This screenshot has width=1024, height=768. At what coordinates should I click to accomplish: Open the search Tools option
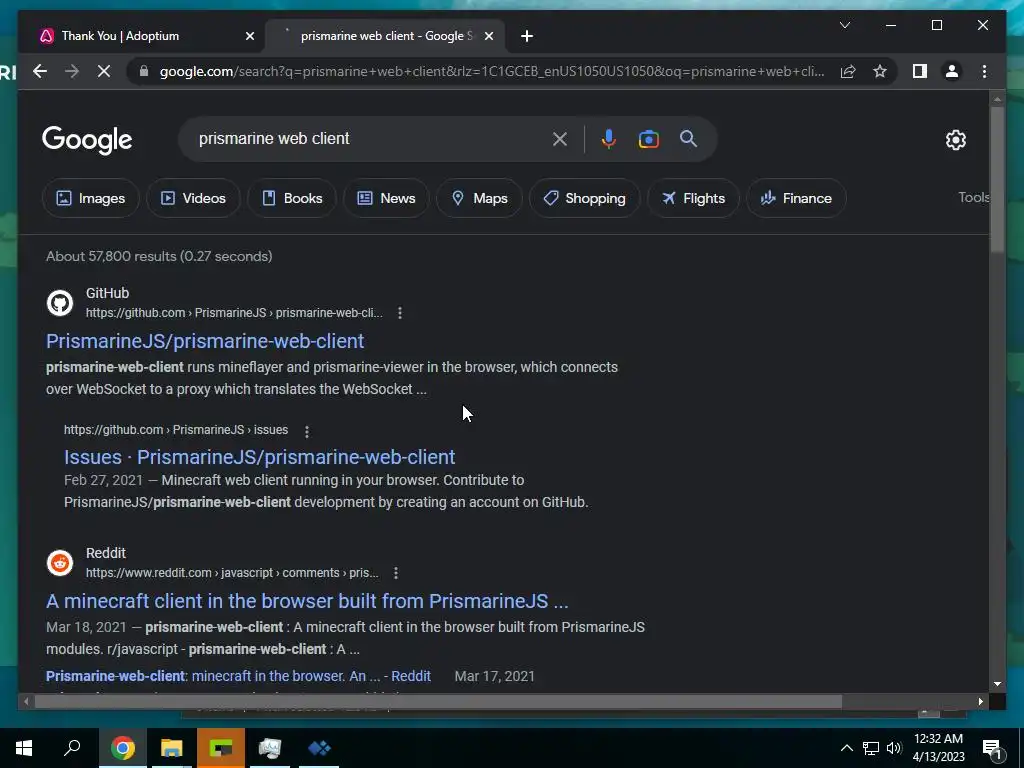(x=973, y=197)
